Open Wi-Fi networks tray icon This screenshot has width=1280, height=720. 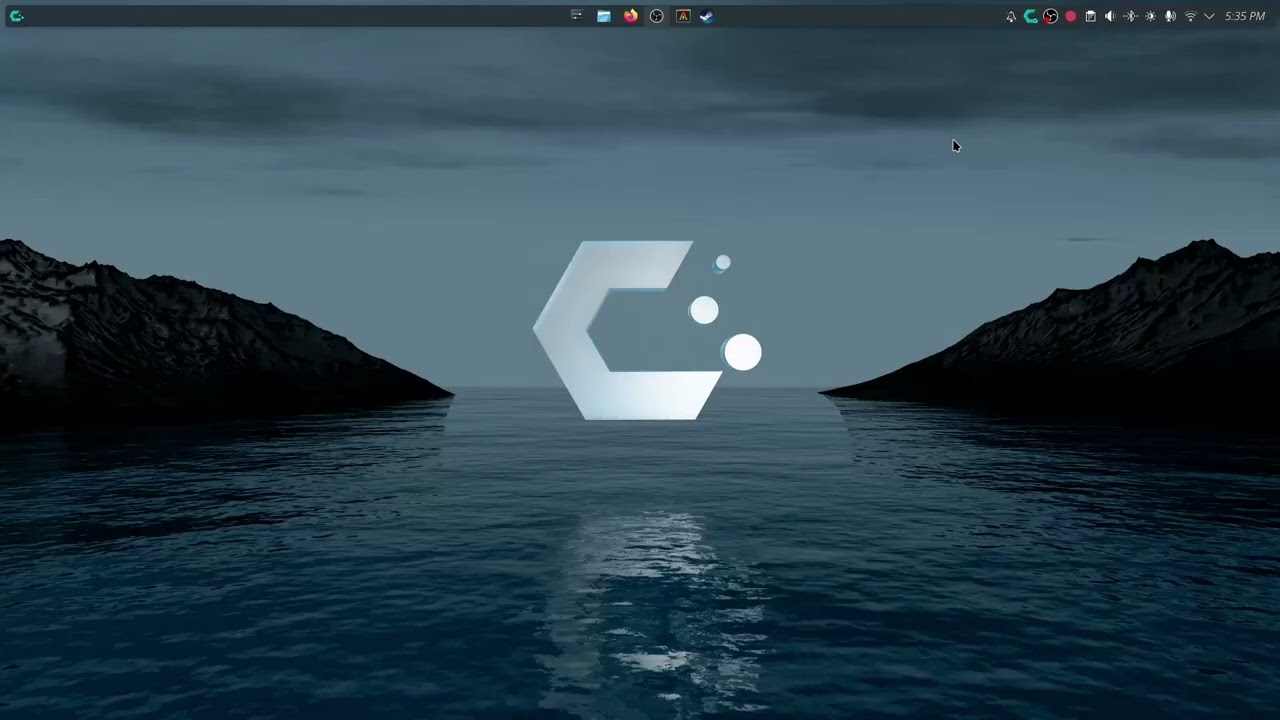coord(1190,16)
